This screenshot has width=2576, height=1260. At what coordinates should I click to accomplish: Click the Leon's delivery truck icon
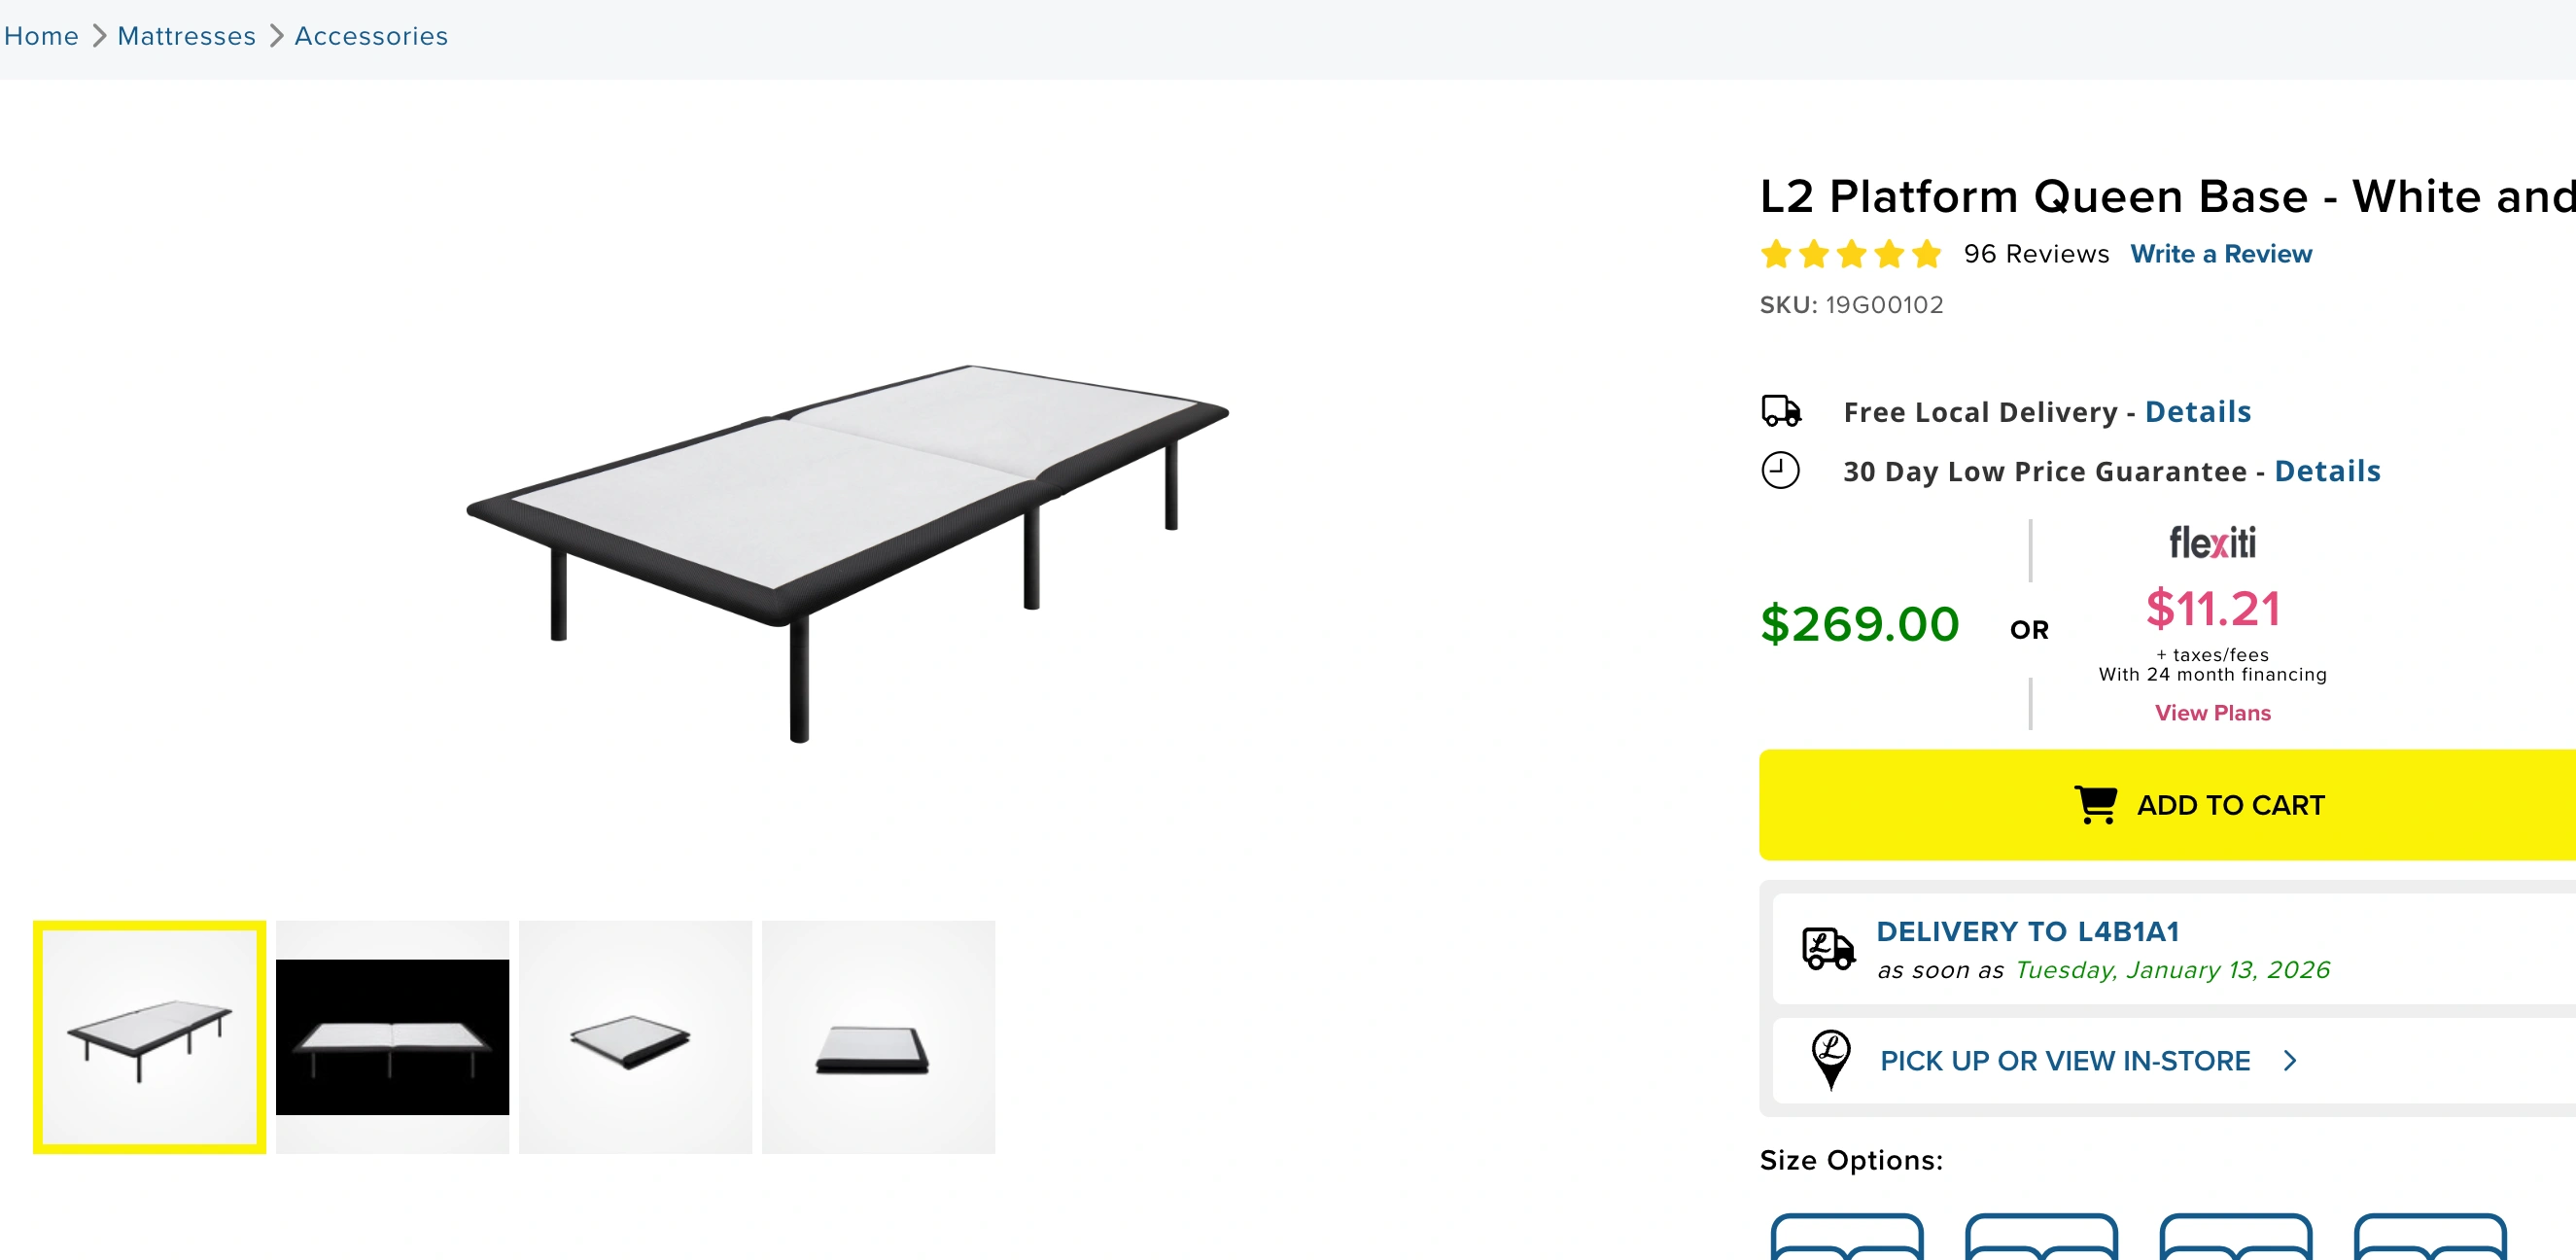point(1827,948)
